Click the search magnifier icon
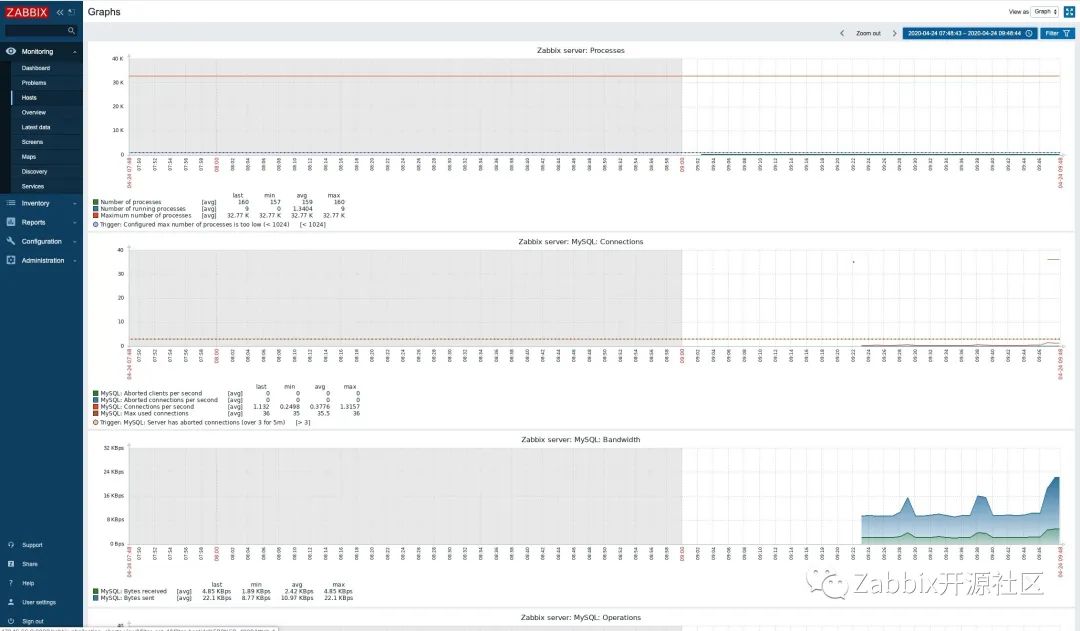The width and height of the screenshot is (1080, 631). pos(71,30)
